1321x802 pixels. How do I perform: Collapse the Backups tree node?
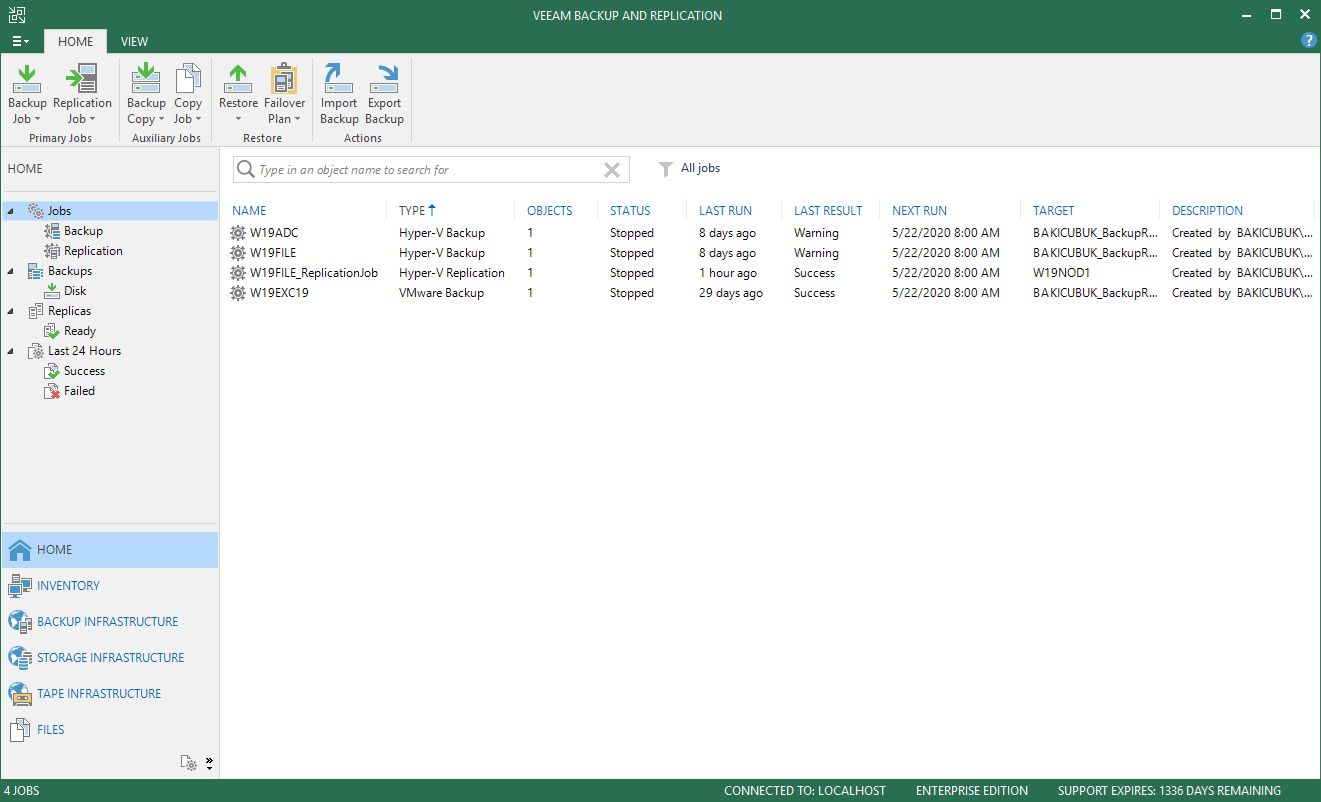[10, 271]
